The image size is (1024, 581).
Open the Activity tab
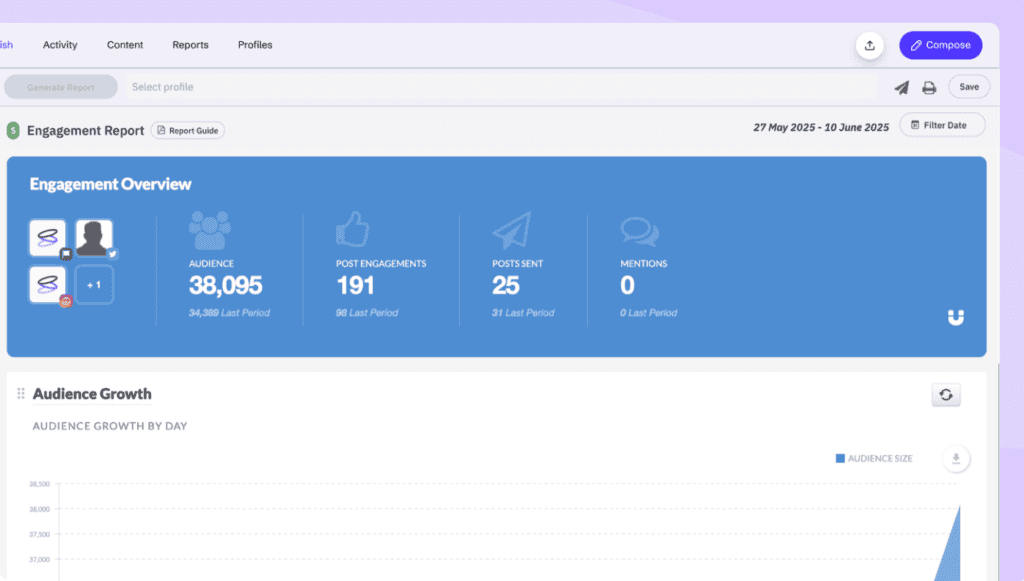[x=60, y=45]
